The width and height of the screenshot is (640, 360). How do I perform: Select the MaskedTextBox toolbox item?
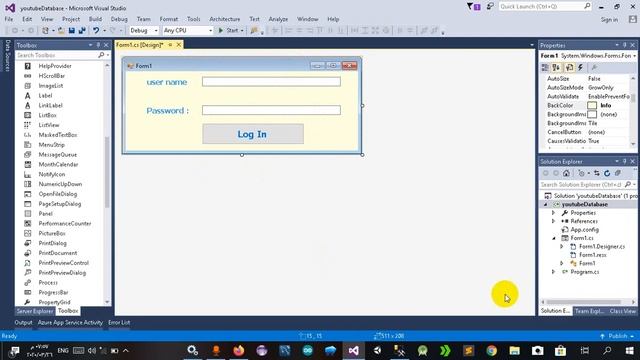[x=58, y=135]
